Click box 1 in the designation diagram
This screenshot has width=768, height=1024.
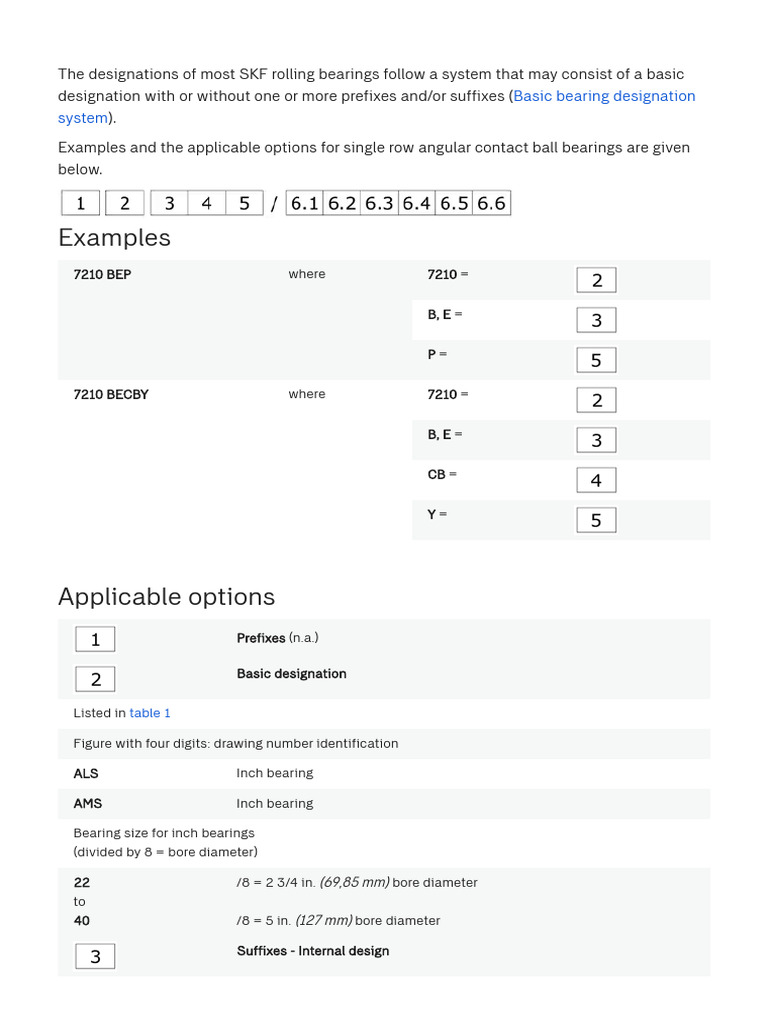pos(80,203)
